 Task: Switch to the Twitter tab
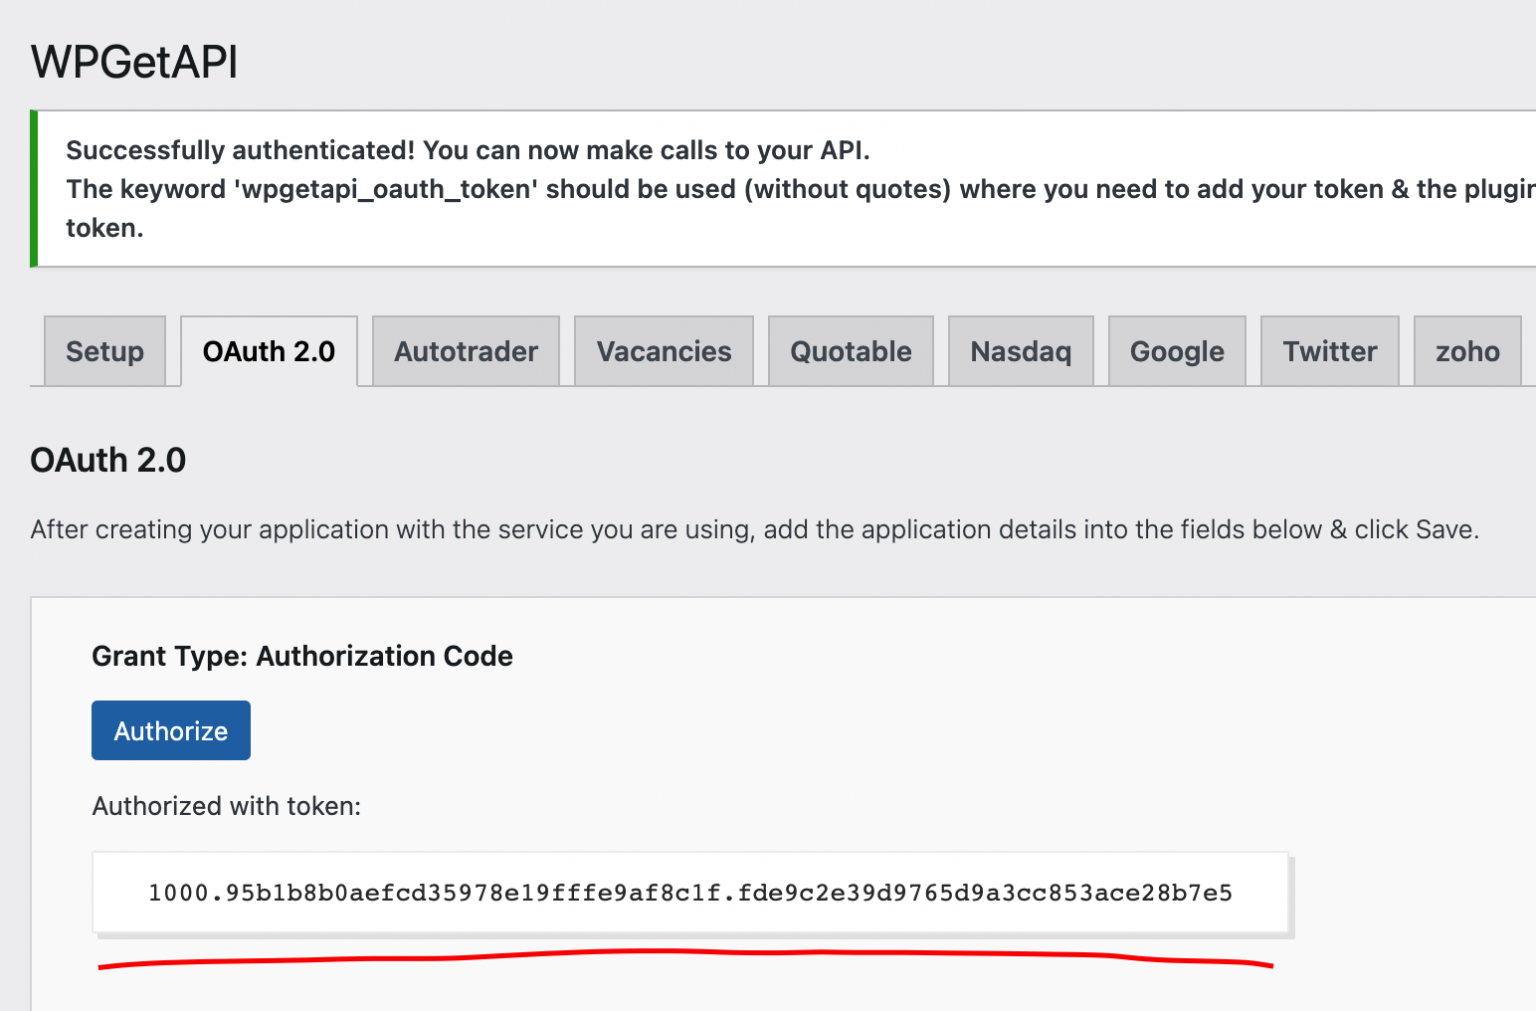[1329, 351]
